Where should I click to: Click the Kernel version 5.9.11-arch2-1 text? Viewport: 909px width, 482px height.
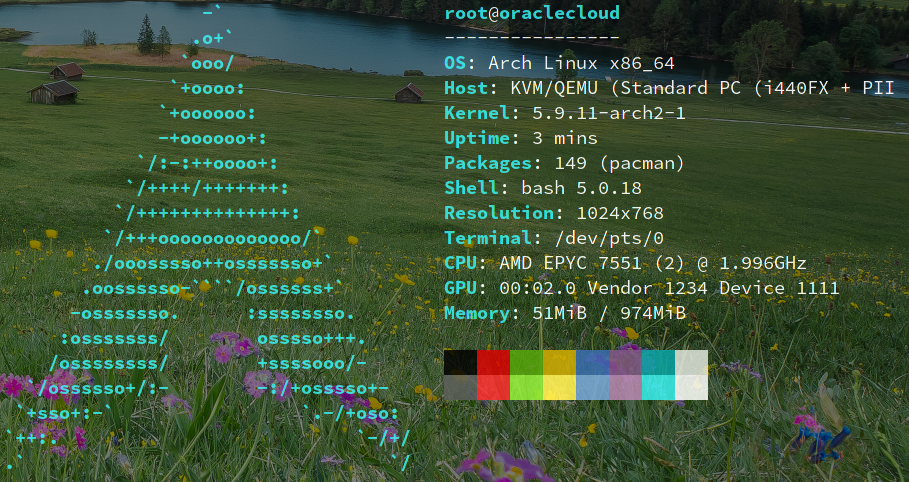[565, 113]
